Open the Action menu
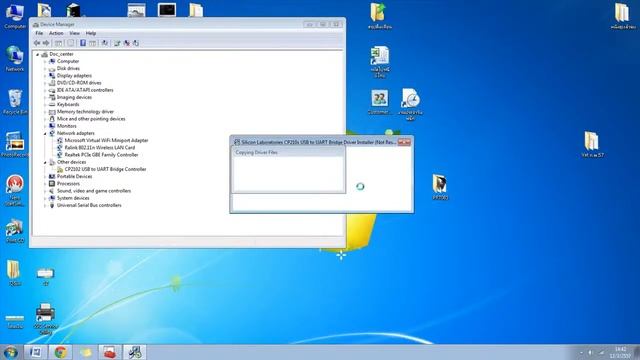This screenshot has width=640, height=360. 56,33
